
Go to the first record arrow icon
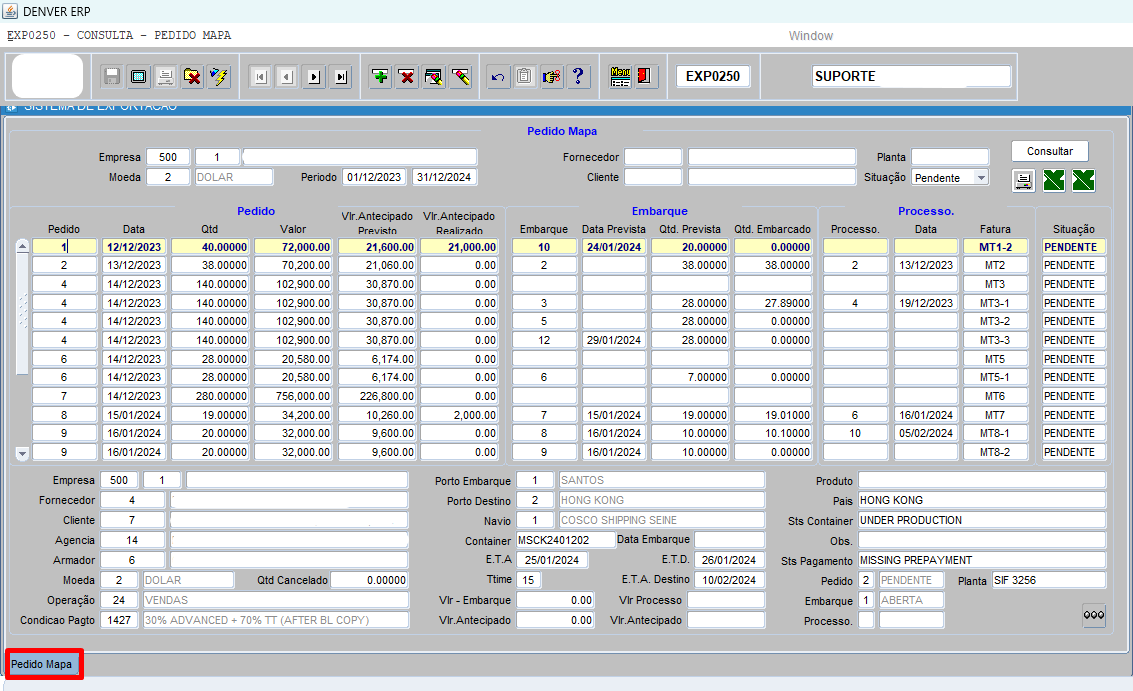pos(261,77)
